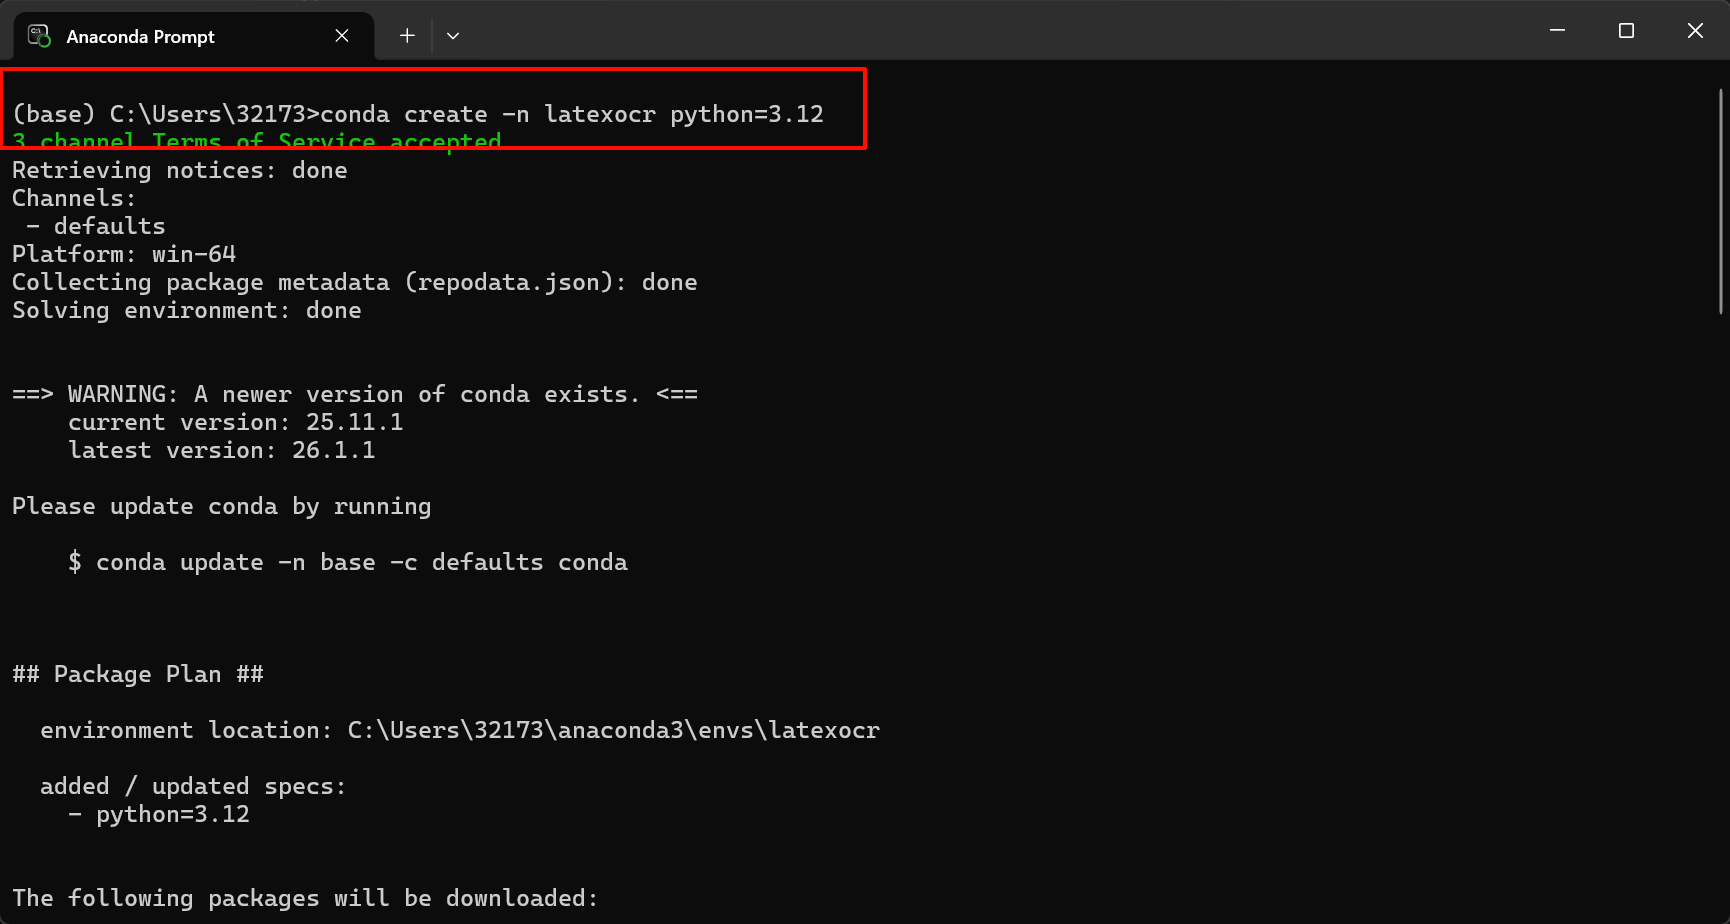Click the '- python=3.12' spec line
1730x924 pixels.
tap(159, 815)
